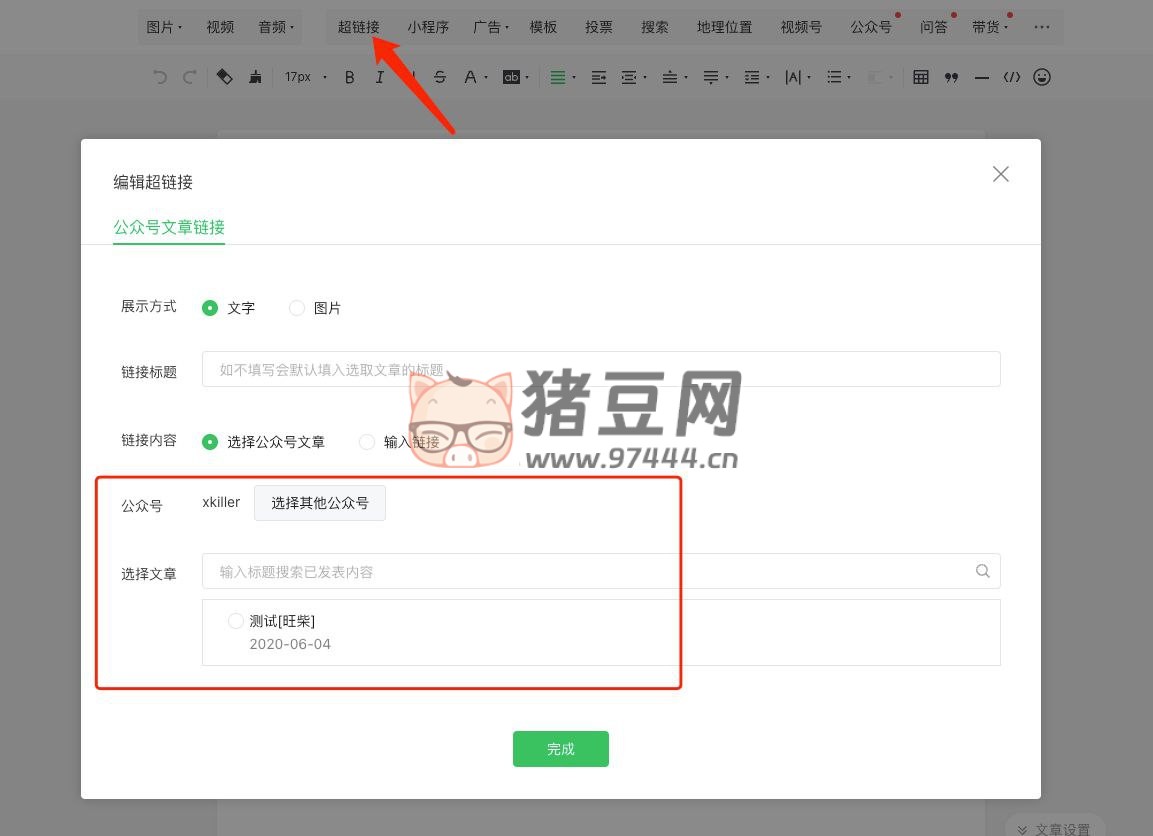
Task: Switch to the 公众号文章链接 tab
Action: tap(169, 227)
